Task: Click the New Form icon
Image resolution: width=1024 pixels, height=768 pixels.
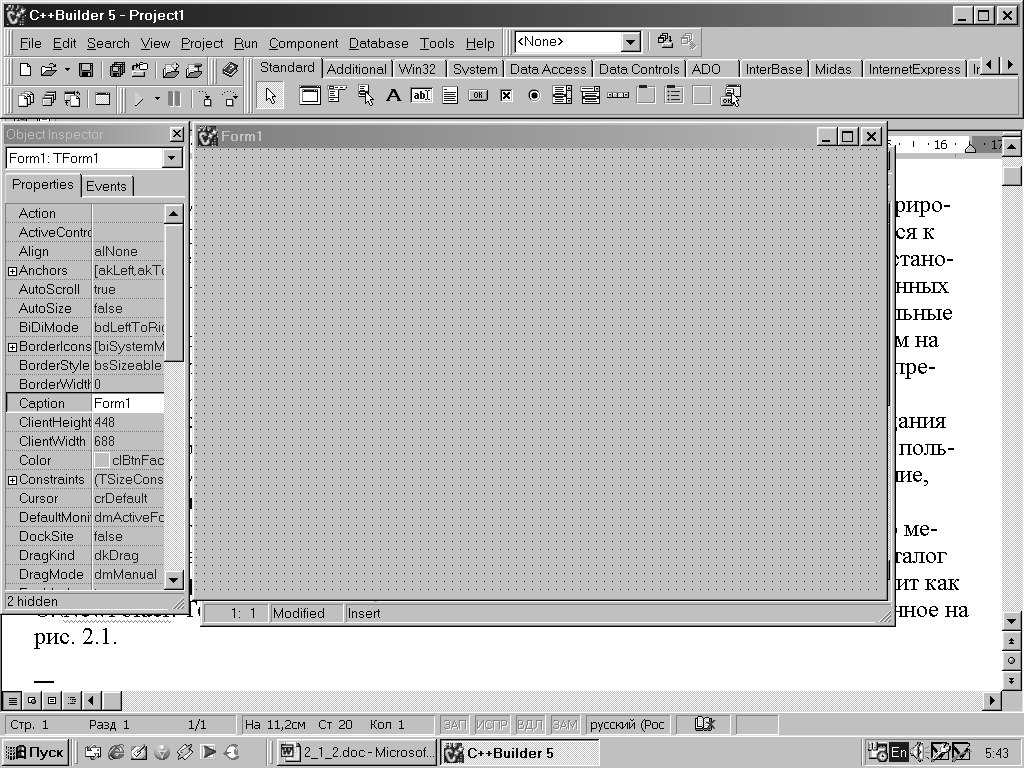Action: pyautogui.click(x=103, y=99)
